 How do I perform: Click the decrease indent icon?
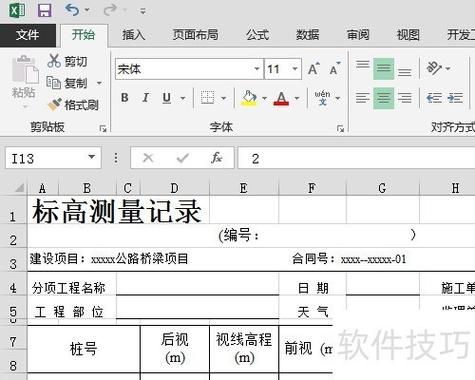point(434,98)
